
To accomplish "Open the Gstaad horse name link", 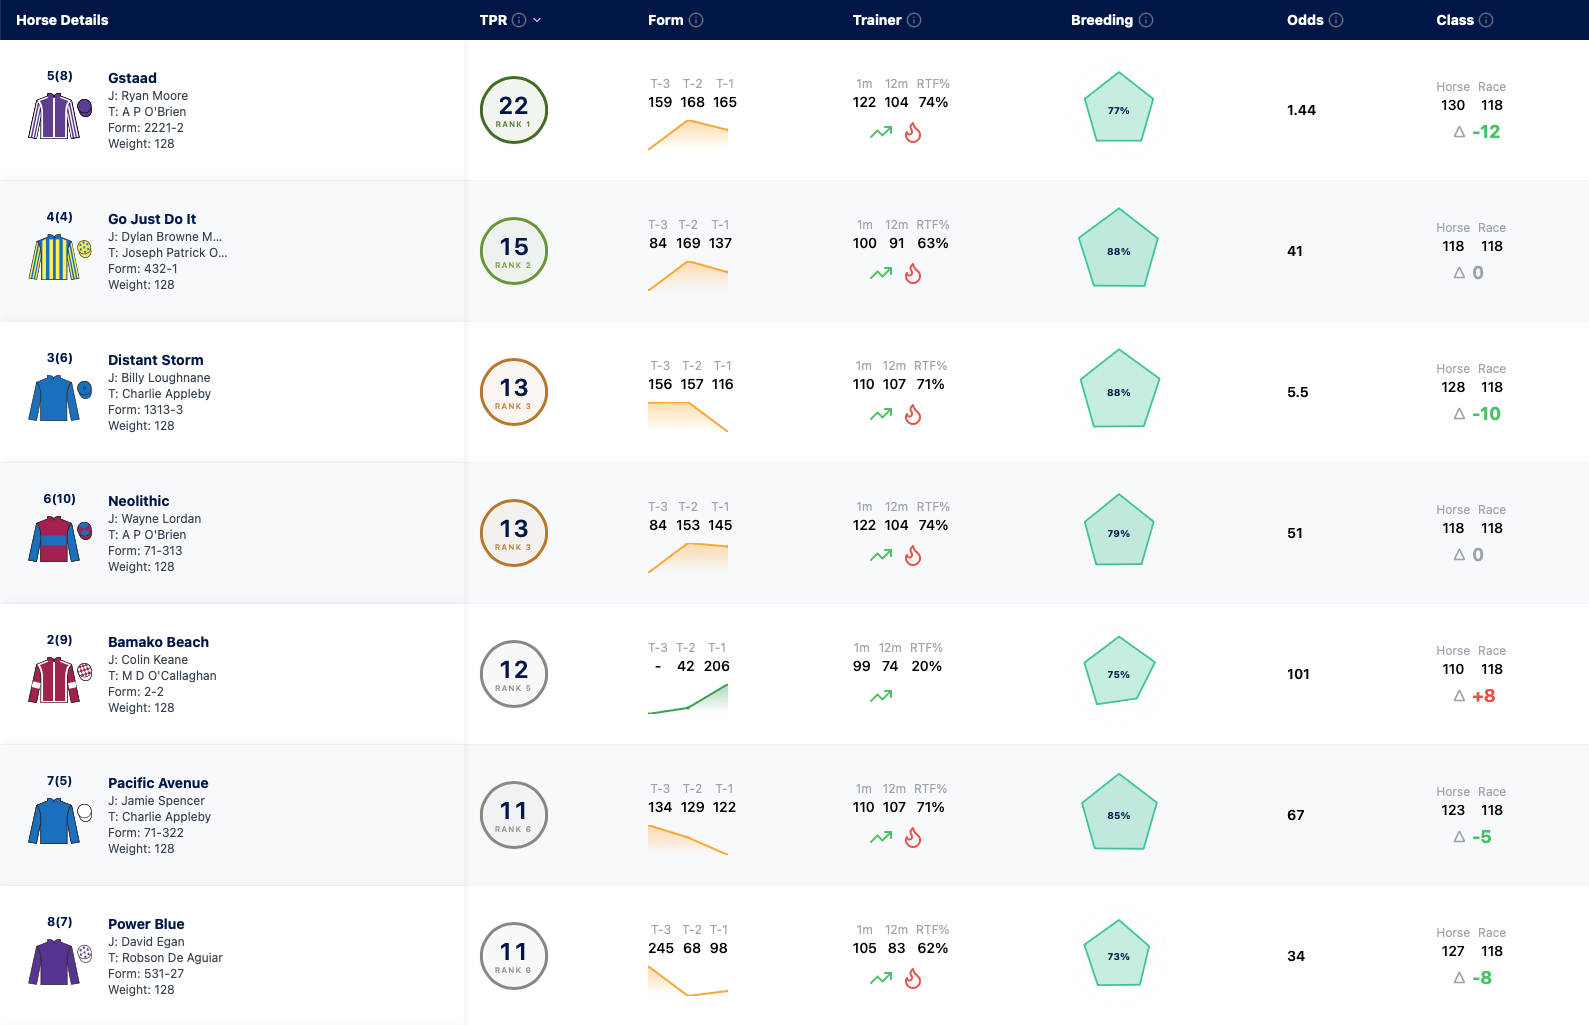I will 132,78.
